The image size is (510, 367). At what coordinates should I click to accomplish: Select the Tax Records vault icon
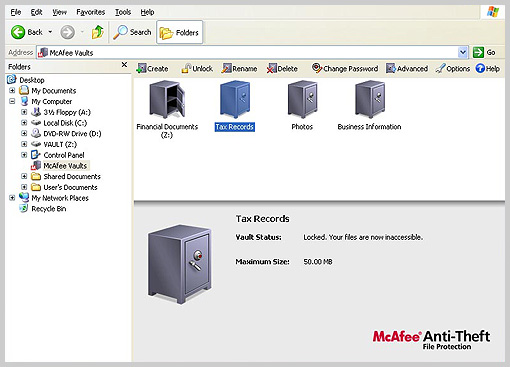pos(235,99)
